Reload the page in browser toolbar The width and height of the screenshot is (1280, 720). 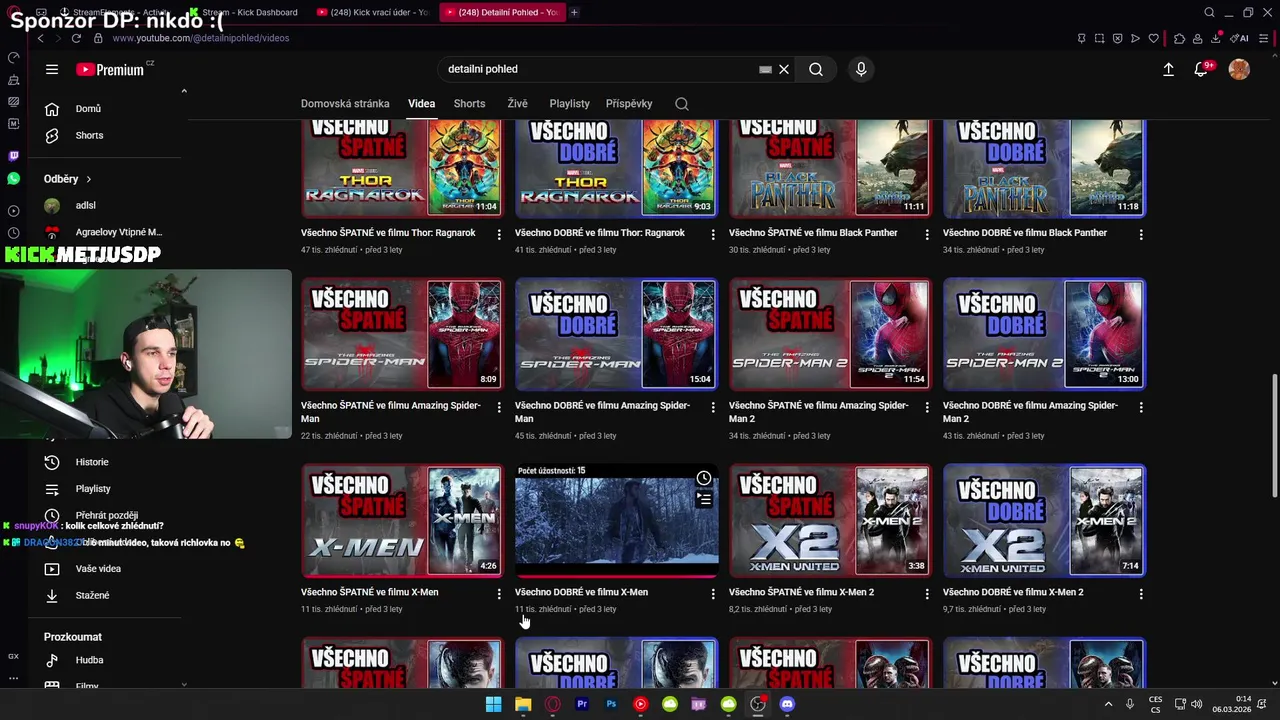(76, 38)
